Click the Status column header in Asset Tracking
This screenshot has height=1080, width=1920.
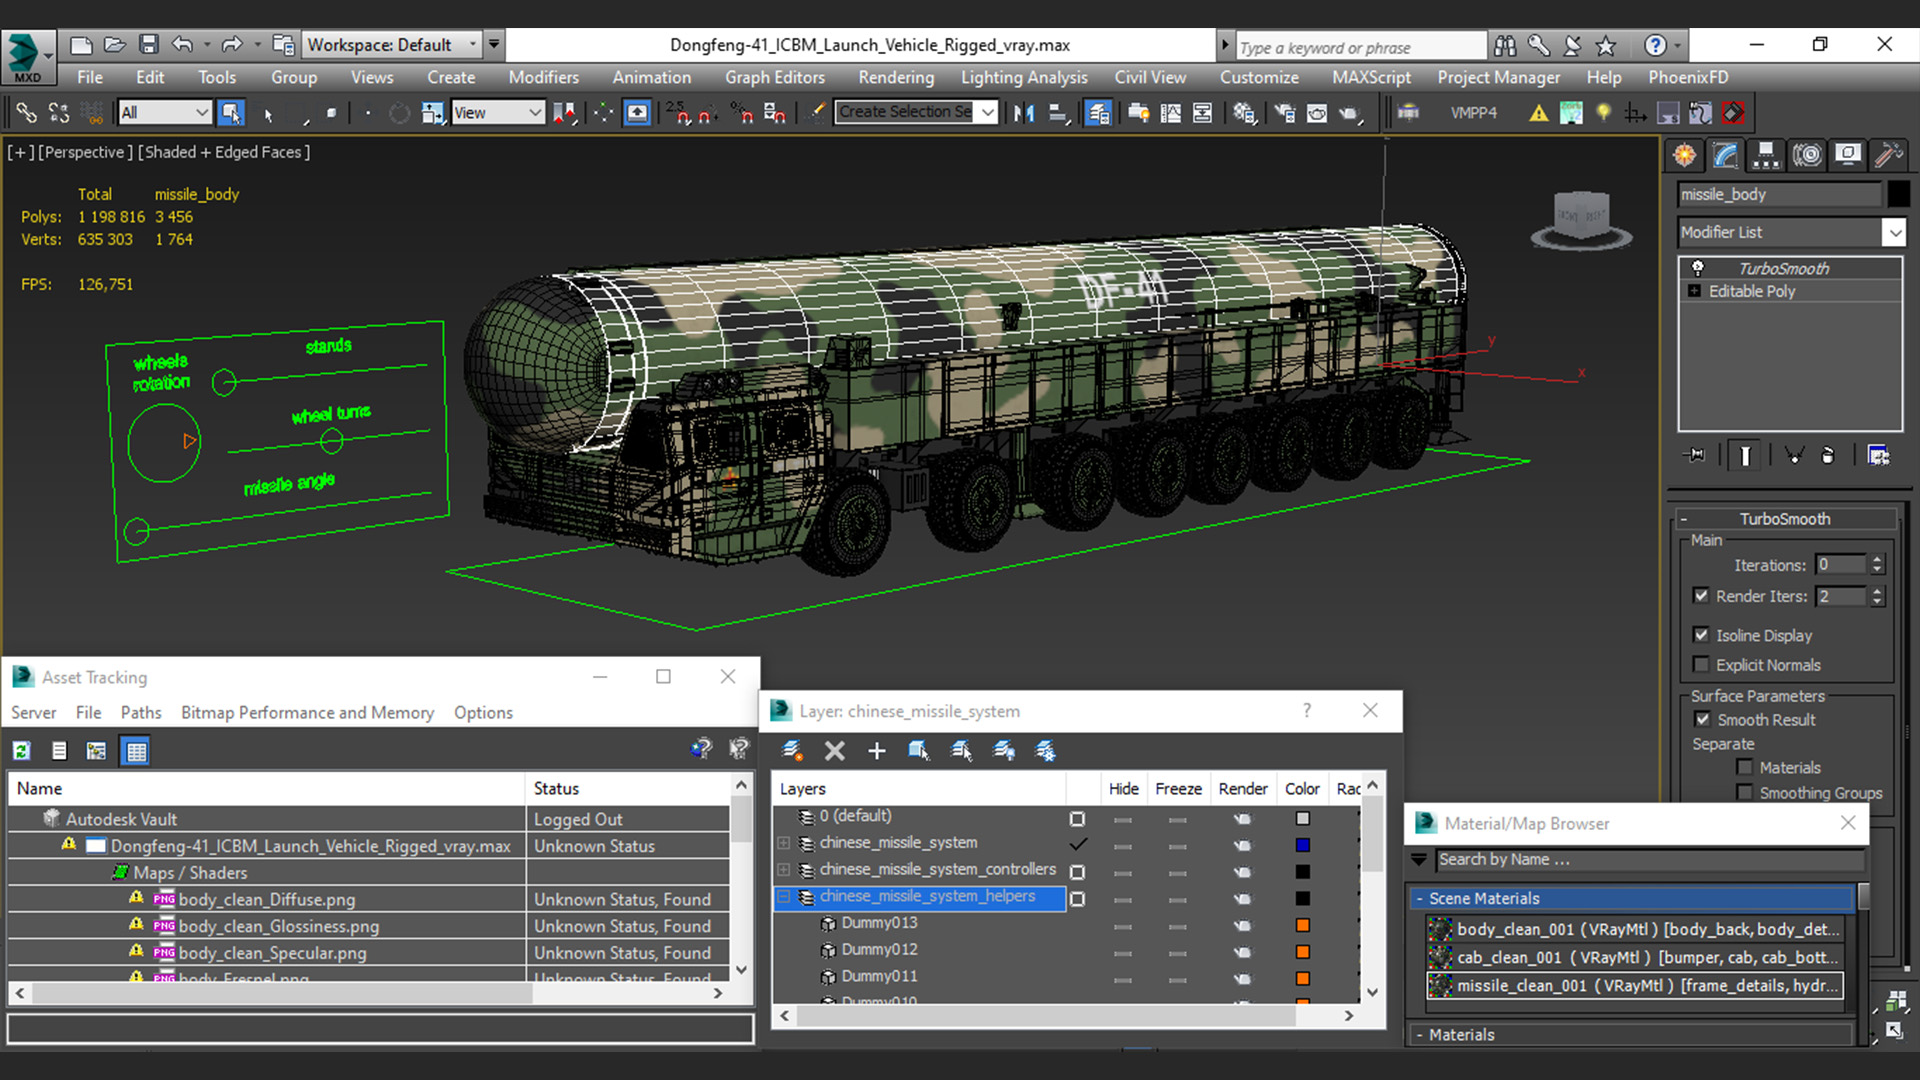click(x=628, y=789)
